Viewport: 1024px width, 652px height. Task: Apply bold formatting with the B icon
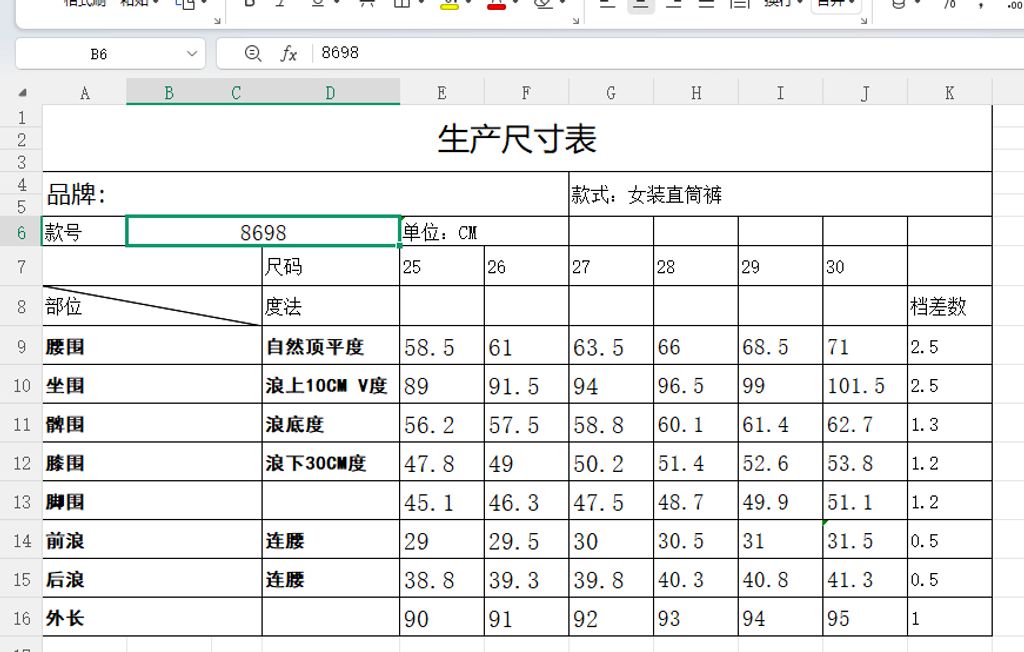coord(248,5)
